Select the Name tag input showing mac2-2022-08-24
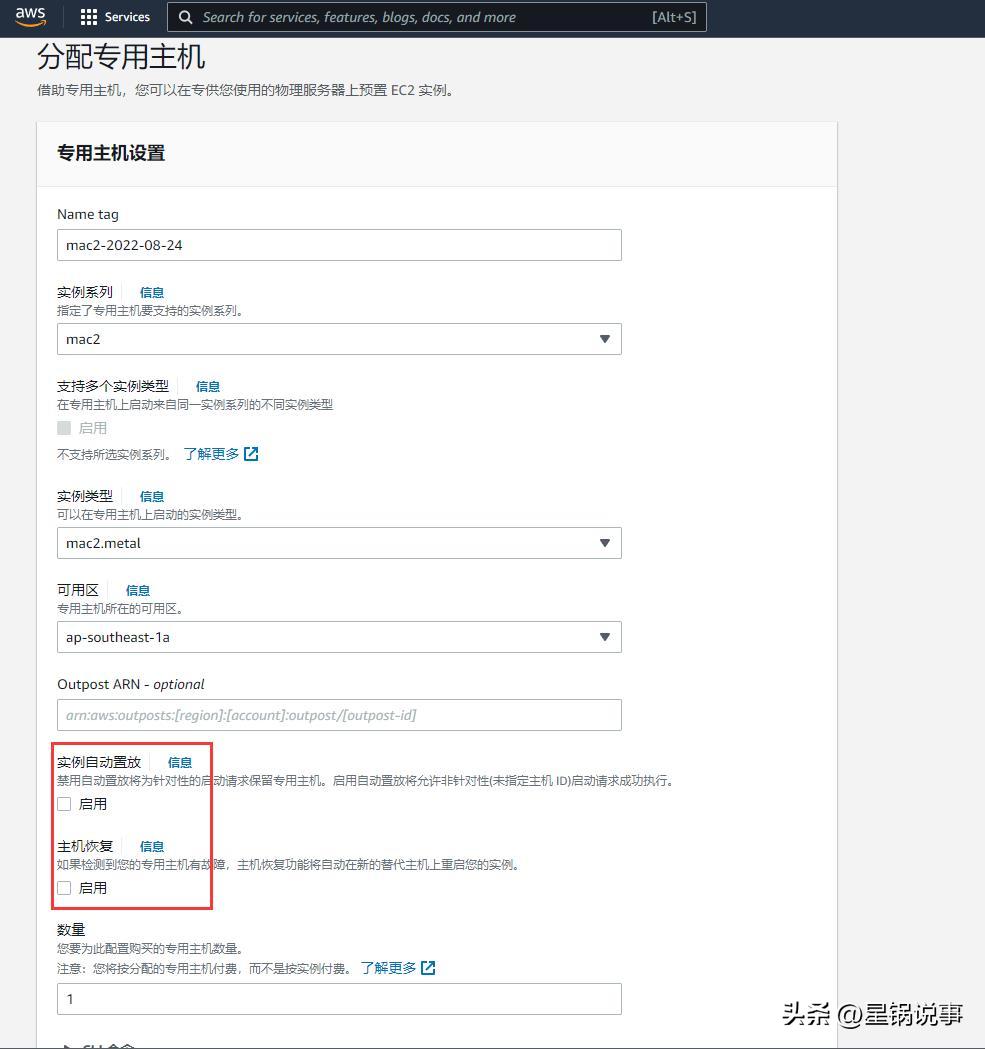This screenshot has width=985, height=1049. click(339, 245)
